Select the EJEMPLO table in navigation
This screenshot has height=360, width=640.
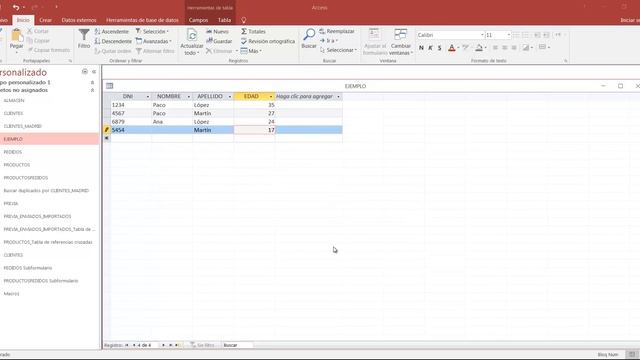click(49, 139)
